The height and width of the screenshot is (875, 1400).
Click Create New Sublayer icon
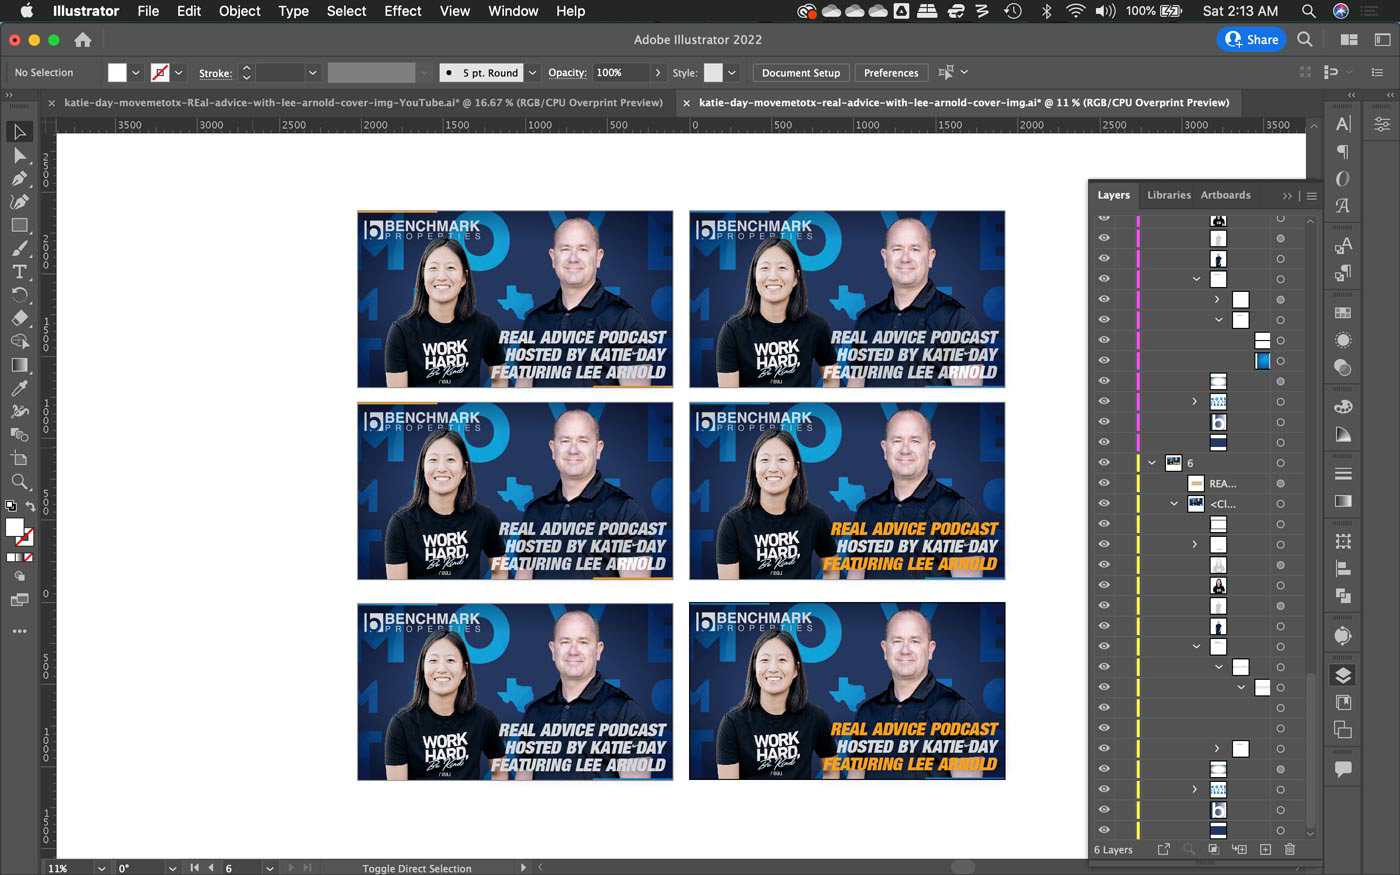(1239, 849)
